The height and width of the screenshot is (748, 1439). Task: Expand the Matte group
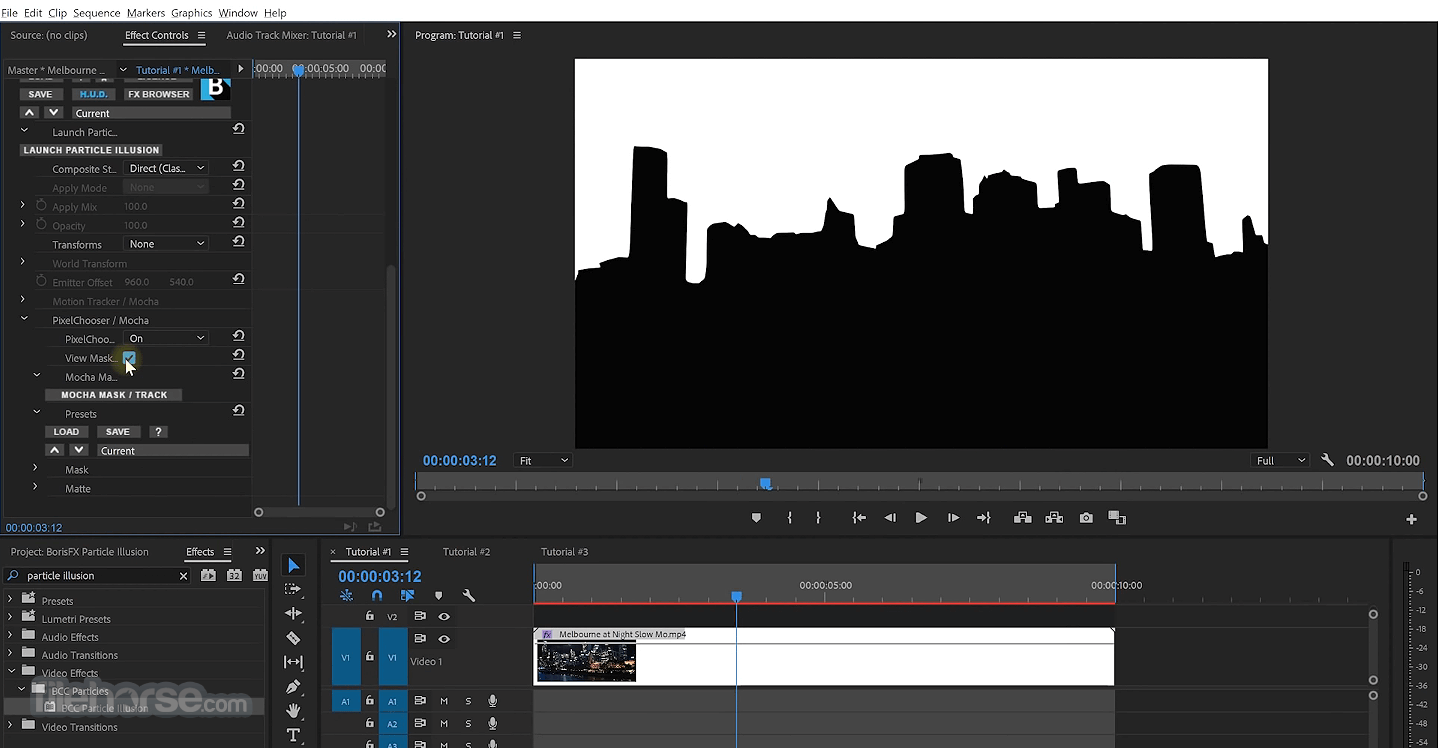pos(35,487)
